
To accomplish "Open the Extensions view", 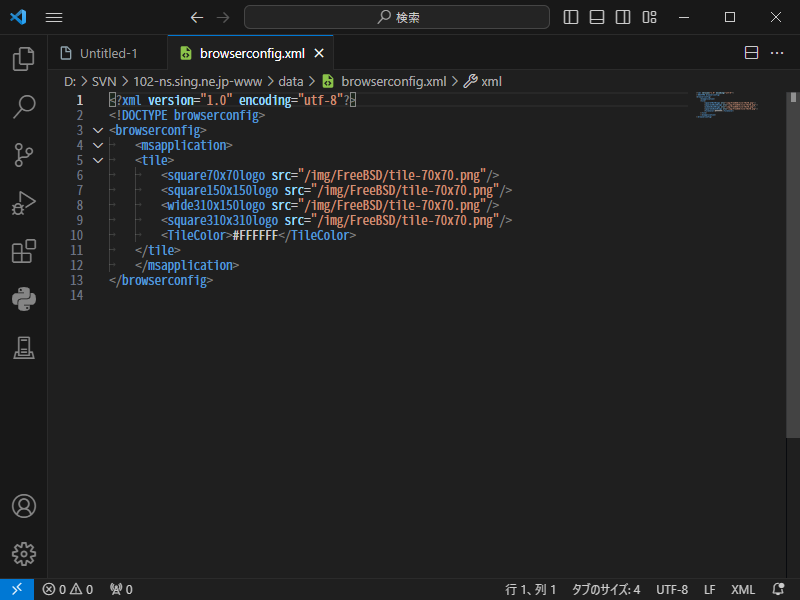I will (x=23, y=251).
